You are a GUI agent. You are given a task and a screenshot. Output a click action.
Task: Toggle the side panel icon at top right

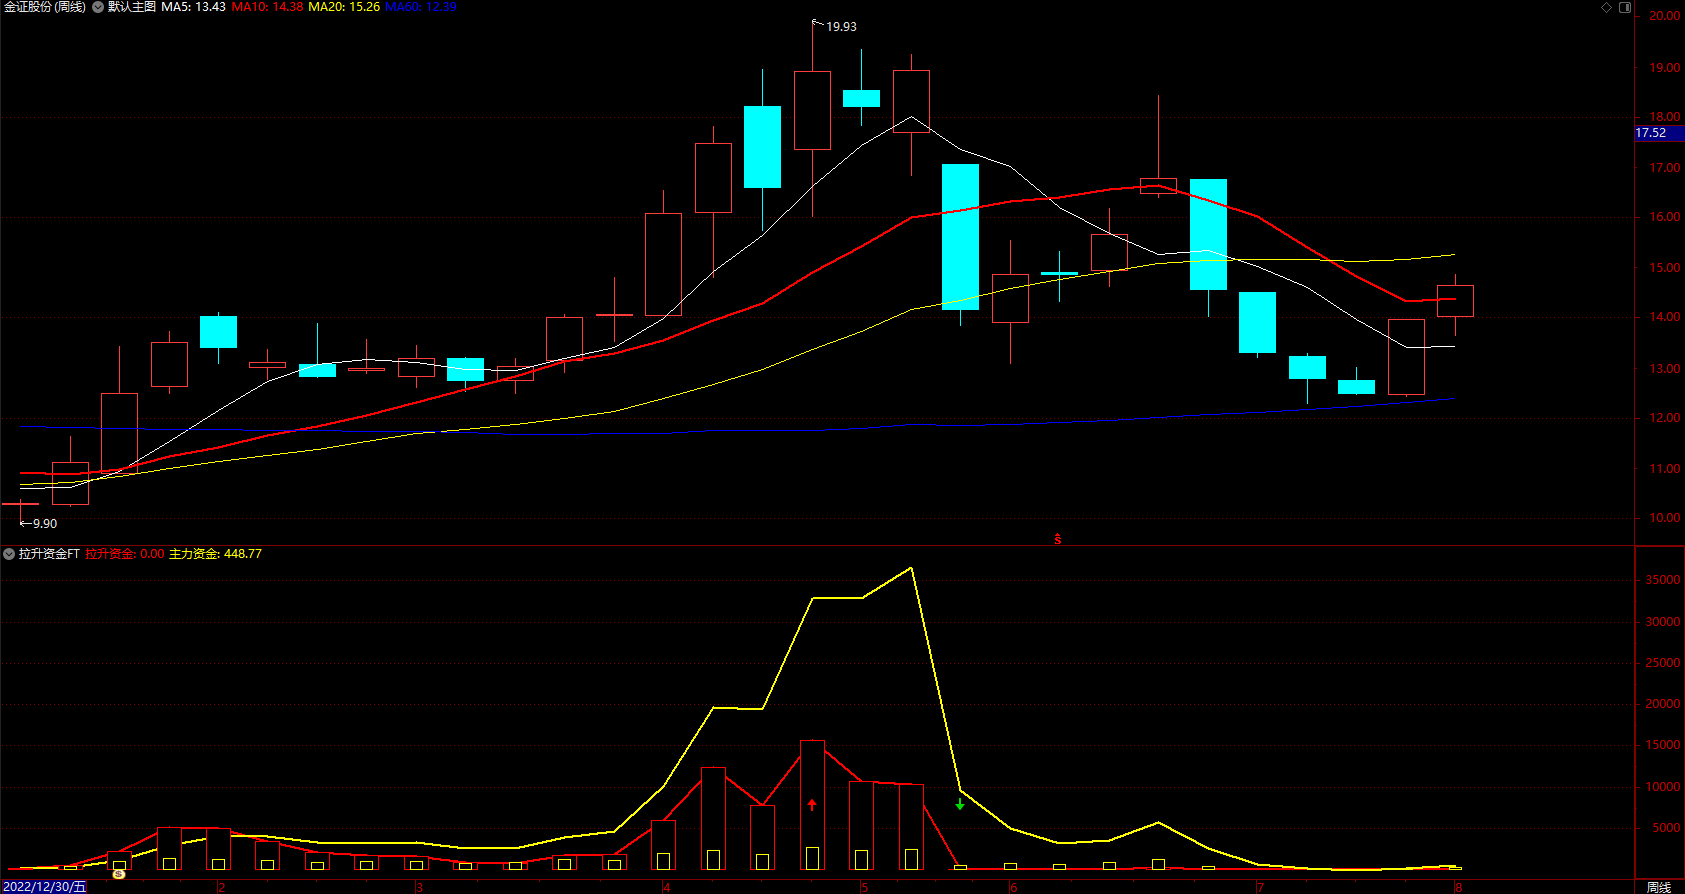pos(1625,7)
